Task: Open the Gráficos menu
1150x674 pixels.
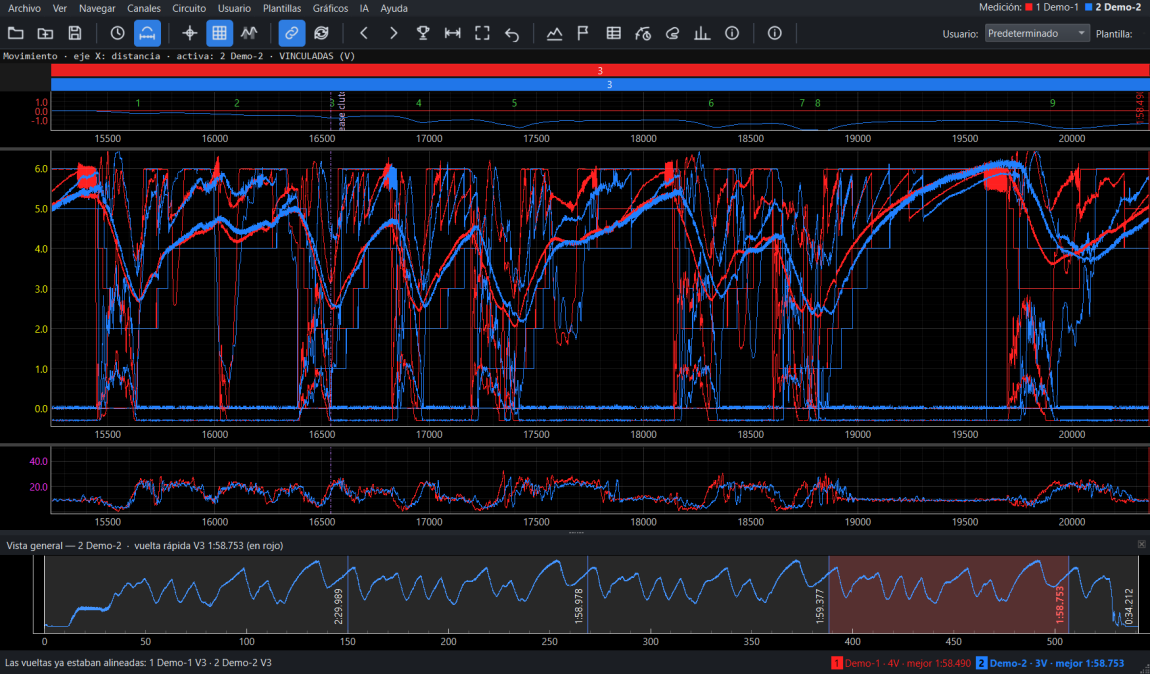Action: click(x=330, y=8)
